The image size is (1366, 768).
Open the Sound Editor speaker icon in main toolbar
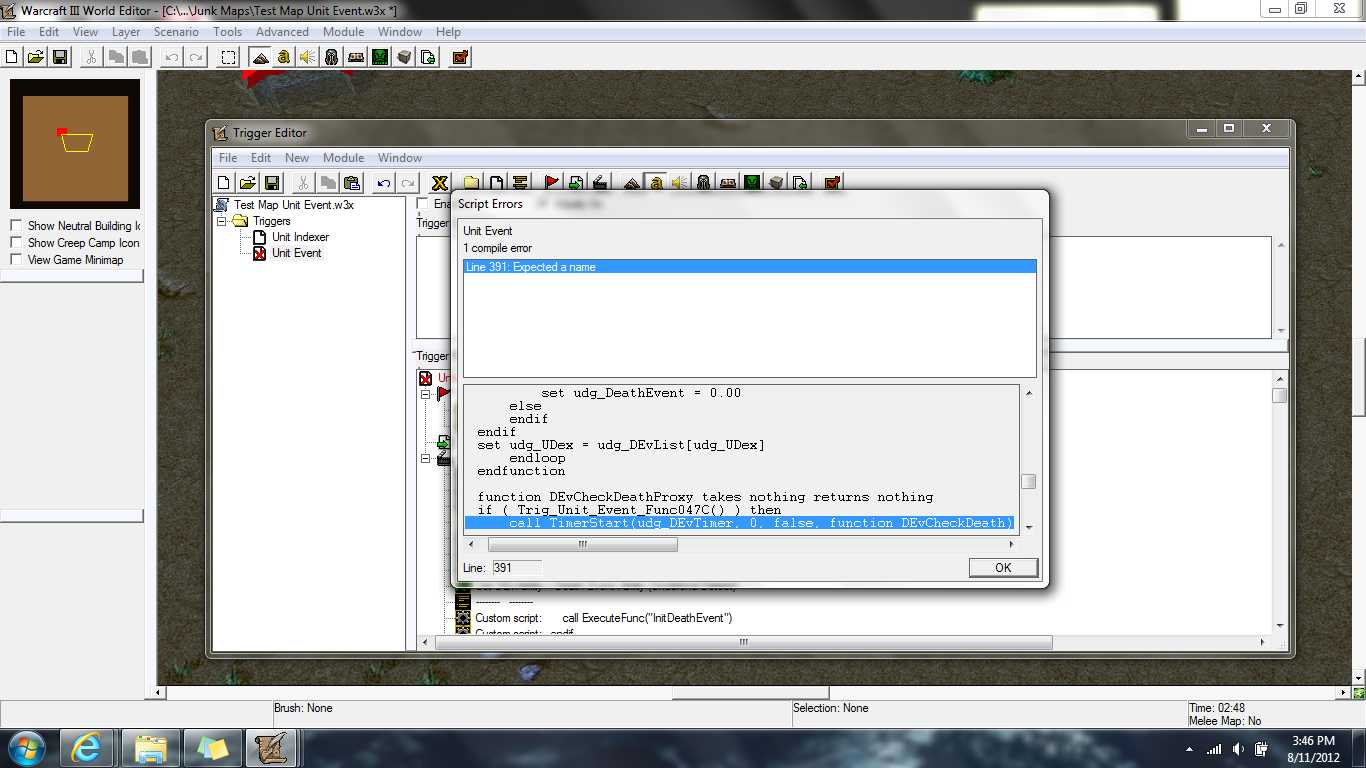coord(308,57)
